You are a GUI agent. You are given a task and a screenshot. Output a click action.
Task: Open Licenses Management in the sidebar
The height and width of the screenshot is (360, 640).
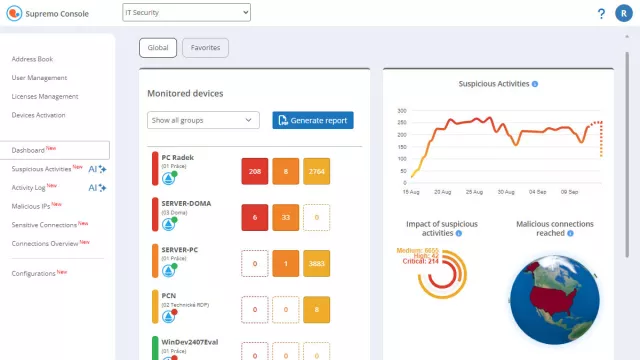(x=45, y=96)
